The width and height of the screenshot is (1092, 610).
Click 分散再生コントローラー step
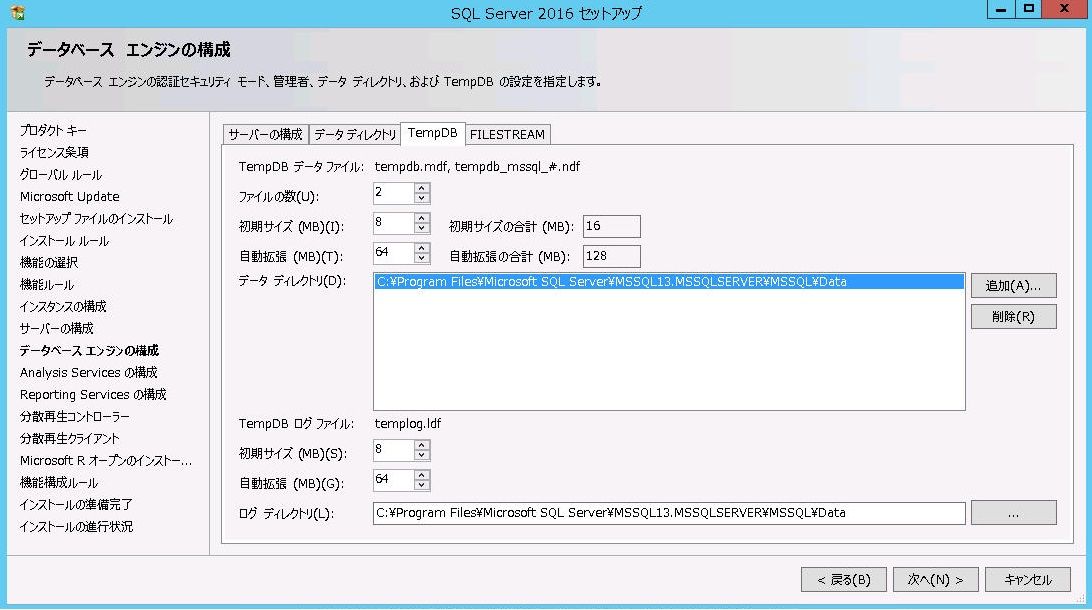(x=75, y=416)
